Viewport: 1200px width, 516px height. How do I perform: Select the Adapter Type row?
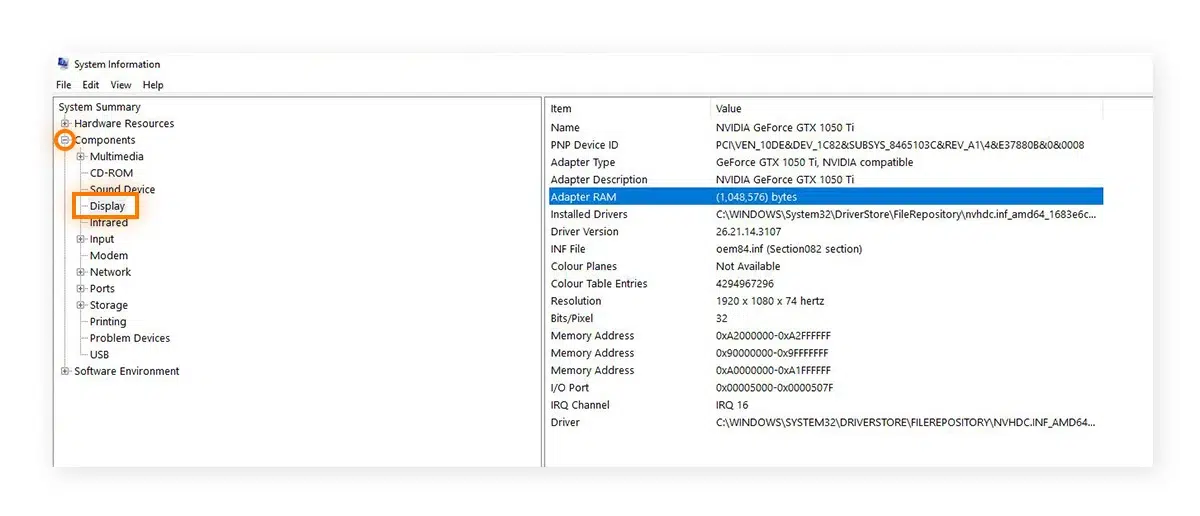point(826,162)
